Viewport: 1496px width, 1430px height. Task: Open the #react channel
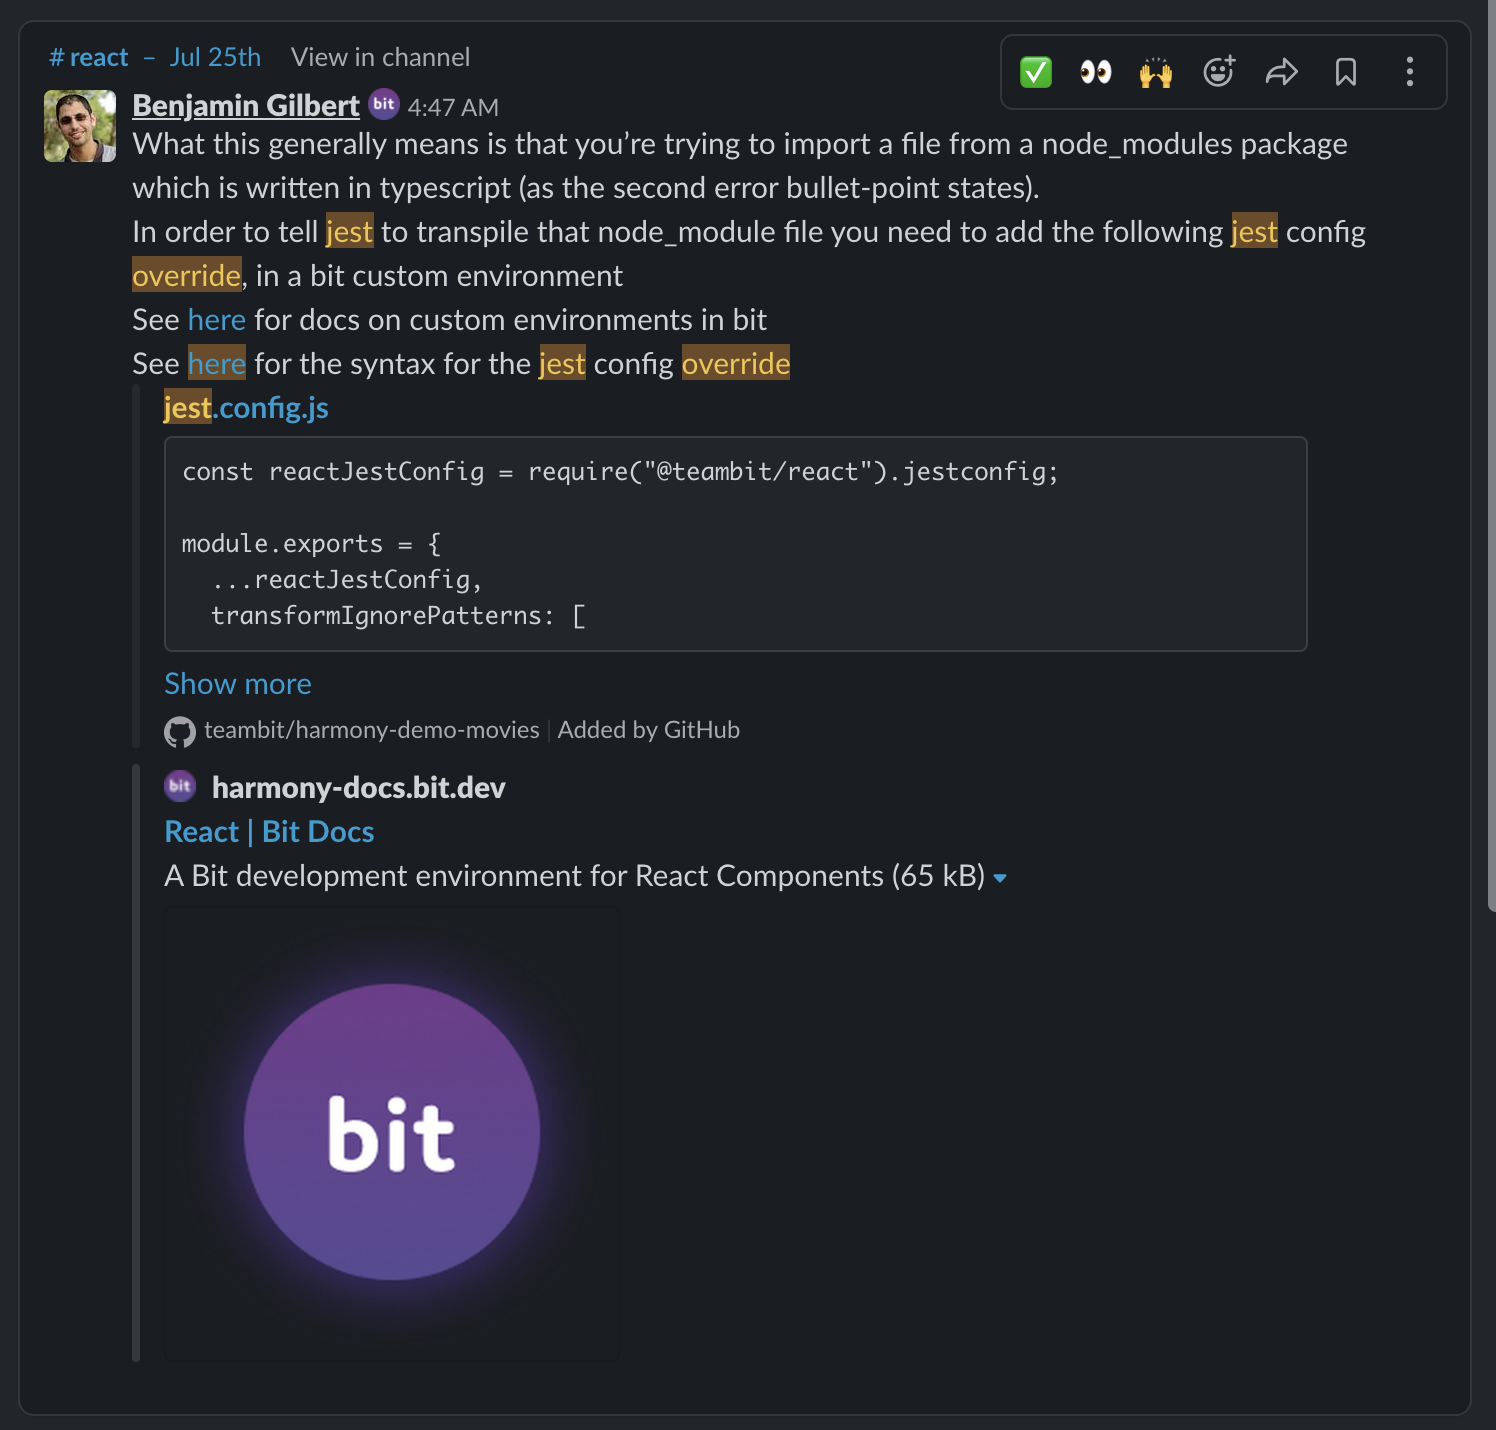pos(89,57)
